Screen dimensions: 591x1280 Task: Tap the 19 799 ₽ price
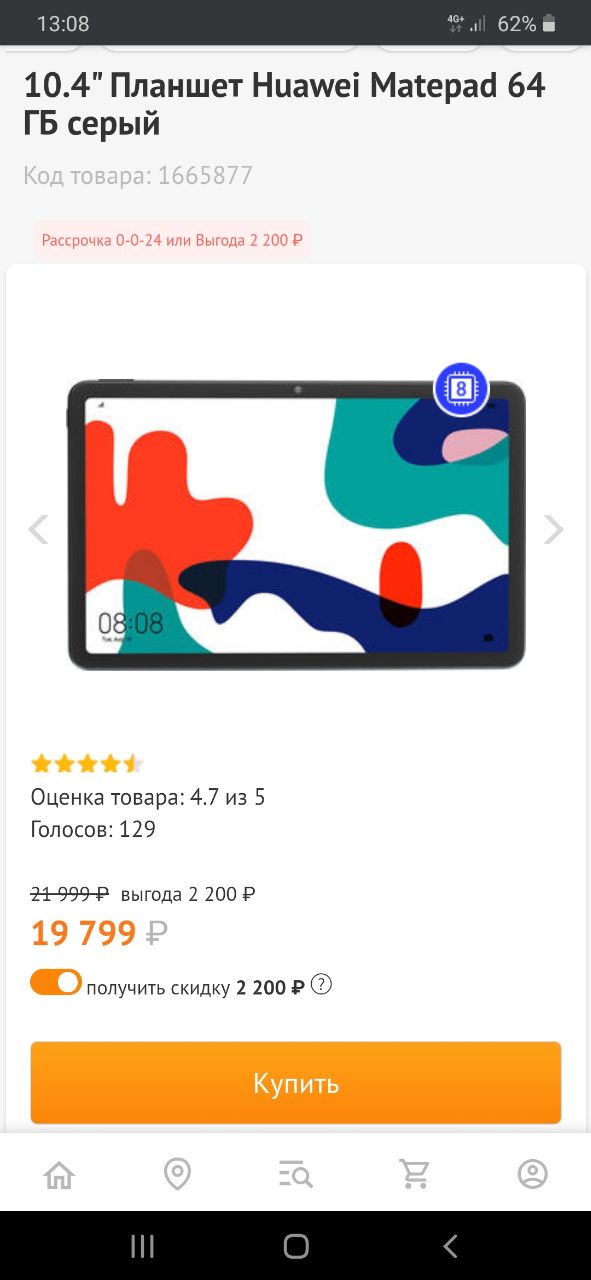(x=99, y=933)
